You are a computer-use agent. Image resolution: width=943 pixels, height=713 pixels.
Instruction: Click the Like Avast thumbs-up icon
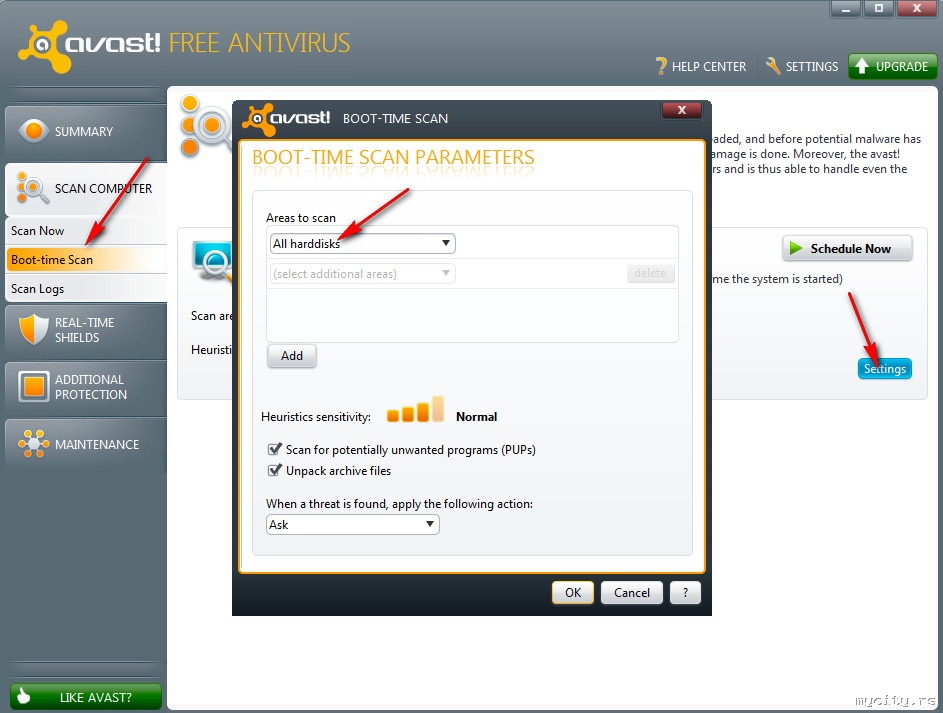coord(23,696)
